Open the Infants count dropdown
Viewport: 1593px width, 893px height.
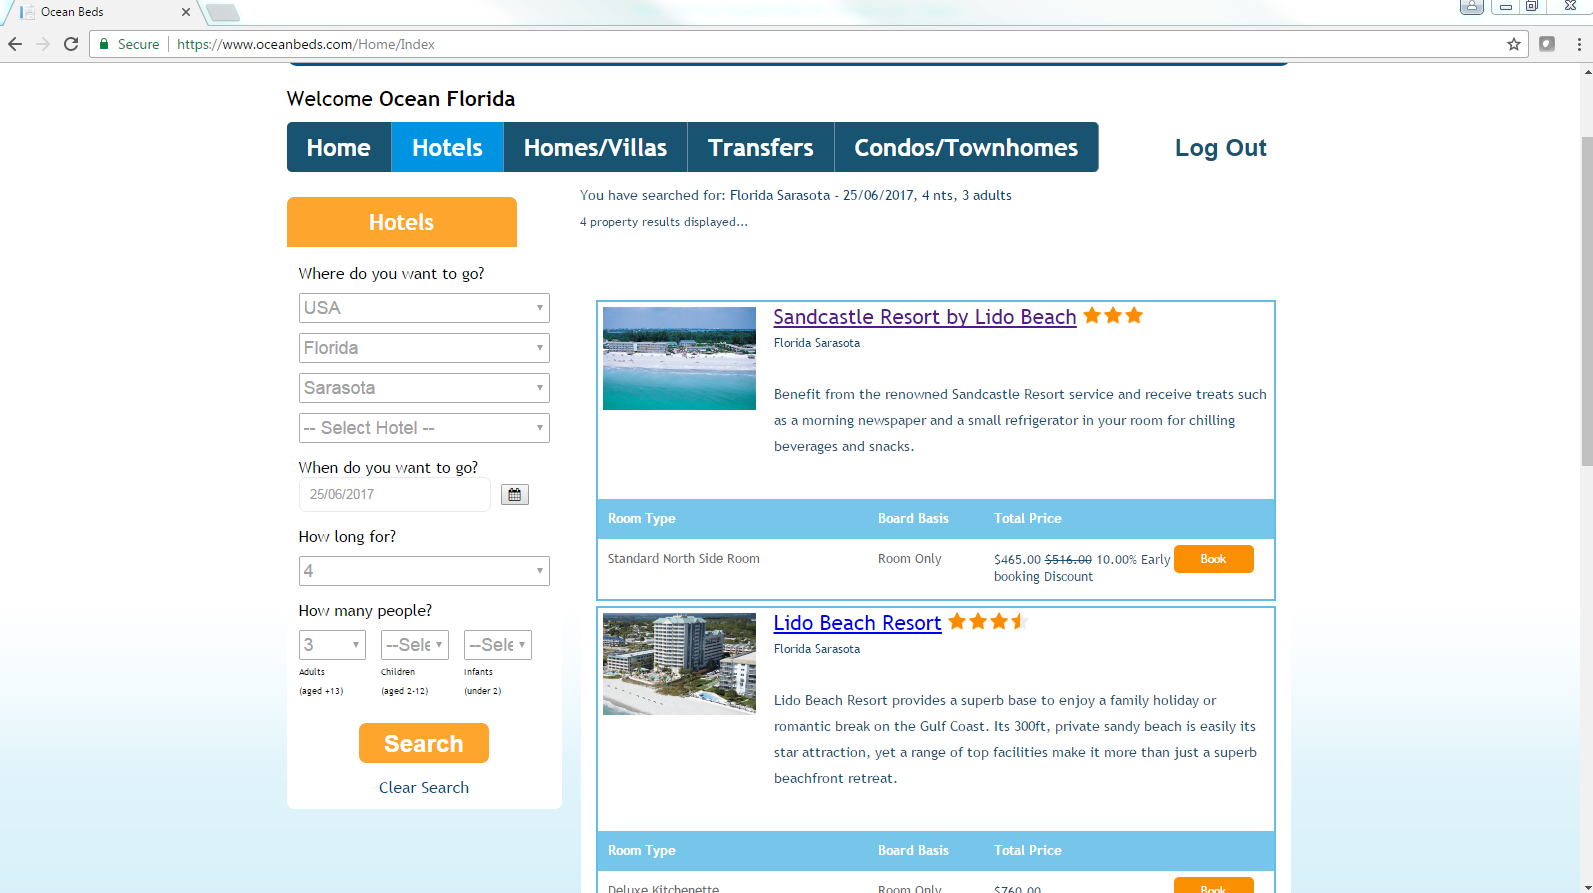click(x=498, y=645)
